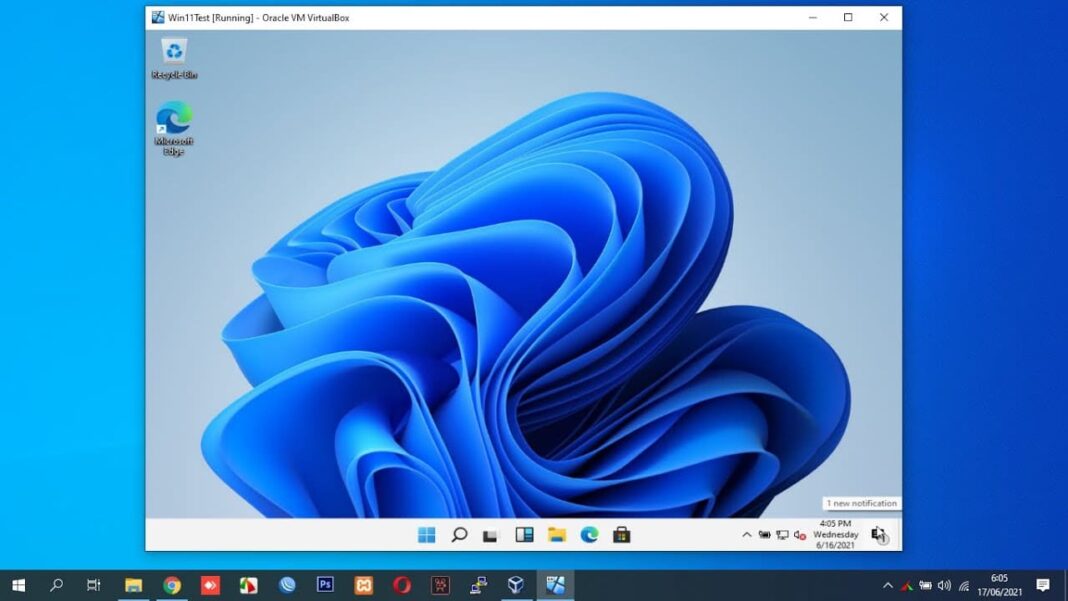Open Microsoft Edge from the Win11 taskbar

point(590,535)
